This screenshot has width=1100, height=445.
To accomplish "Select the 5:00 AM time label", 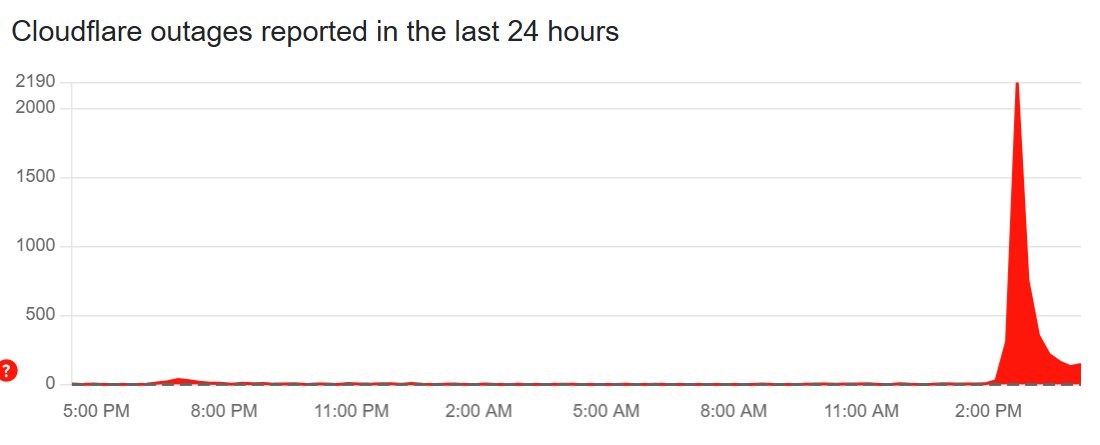I will (606, 411).
